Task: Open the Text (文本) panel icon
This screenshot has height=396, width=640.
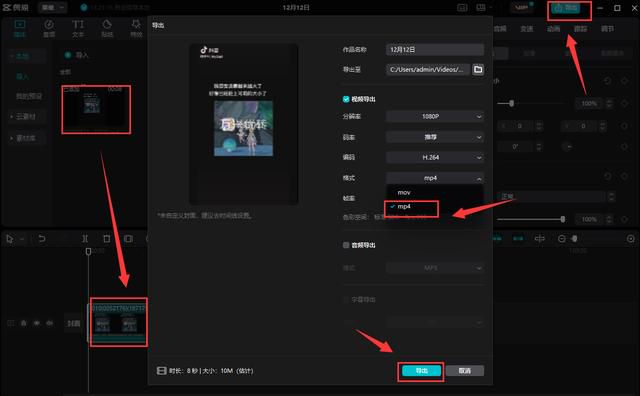Action: coord(78,28)
